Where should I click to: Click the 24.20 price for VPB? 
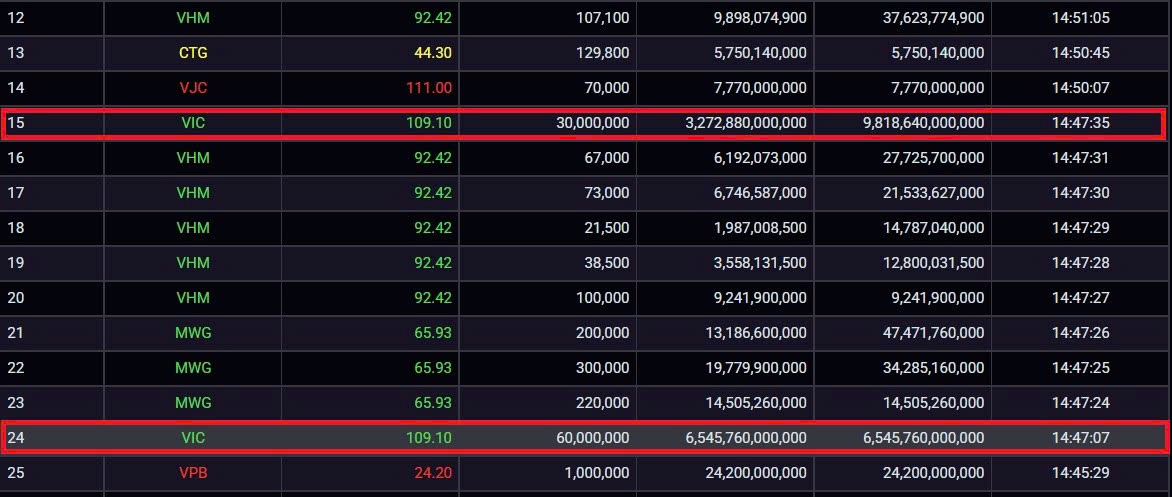click(x=432, y=473)
